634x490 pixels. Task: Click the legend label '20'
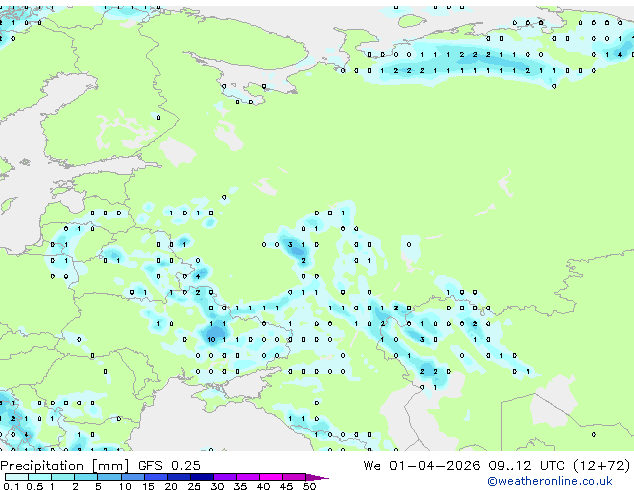click(x=171, y=486)
